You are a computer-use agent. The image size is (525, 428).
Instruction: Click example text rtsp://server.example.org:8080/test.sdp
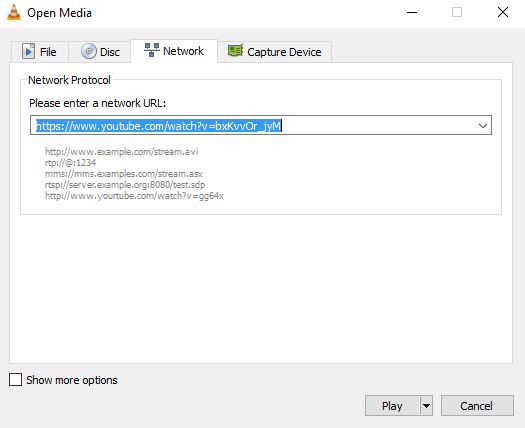[x=125, y=185]
